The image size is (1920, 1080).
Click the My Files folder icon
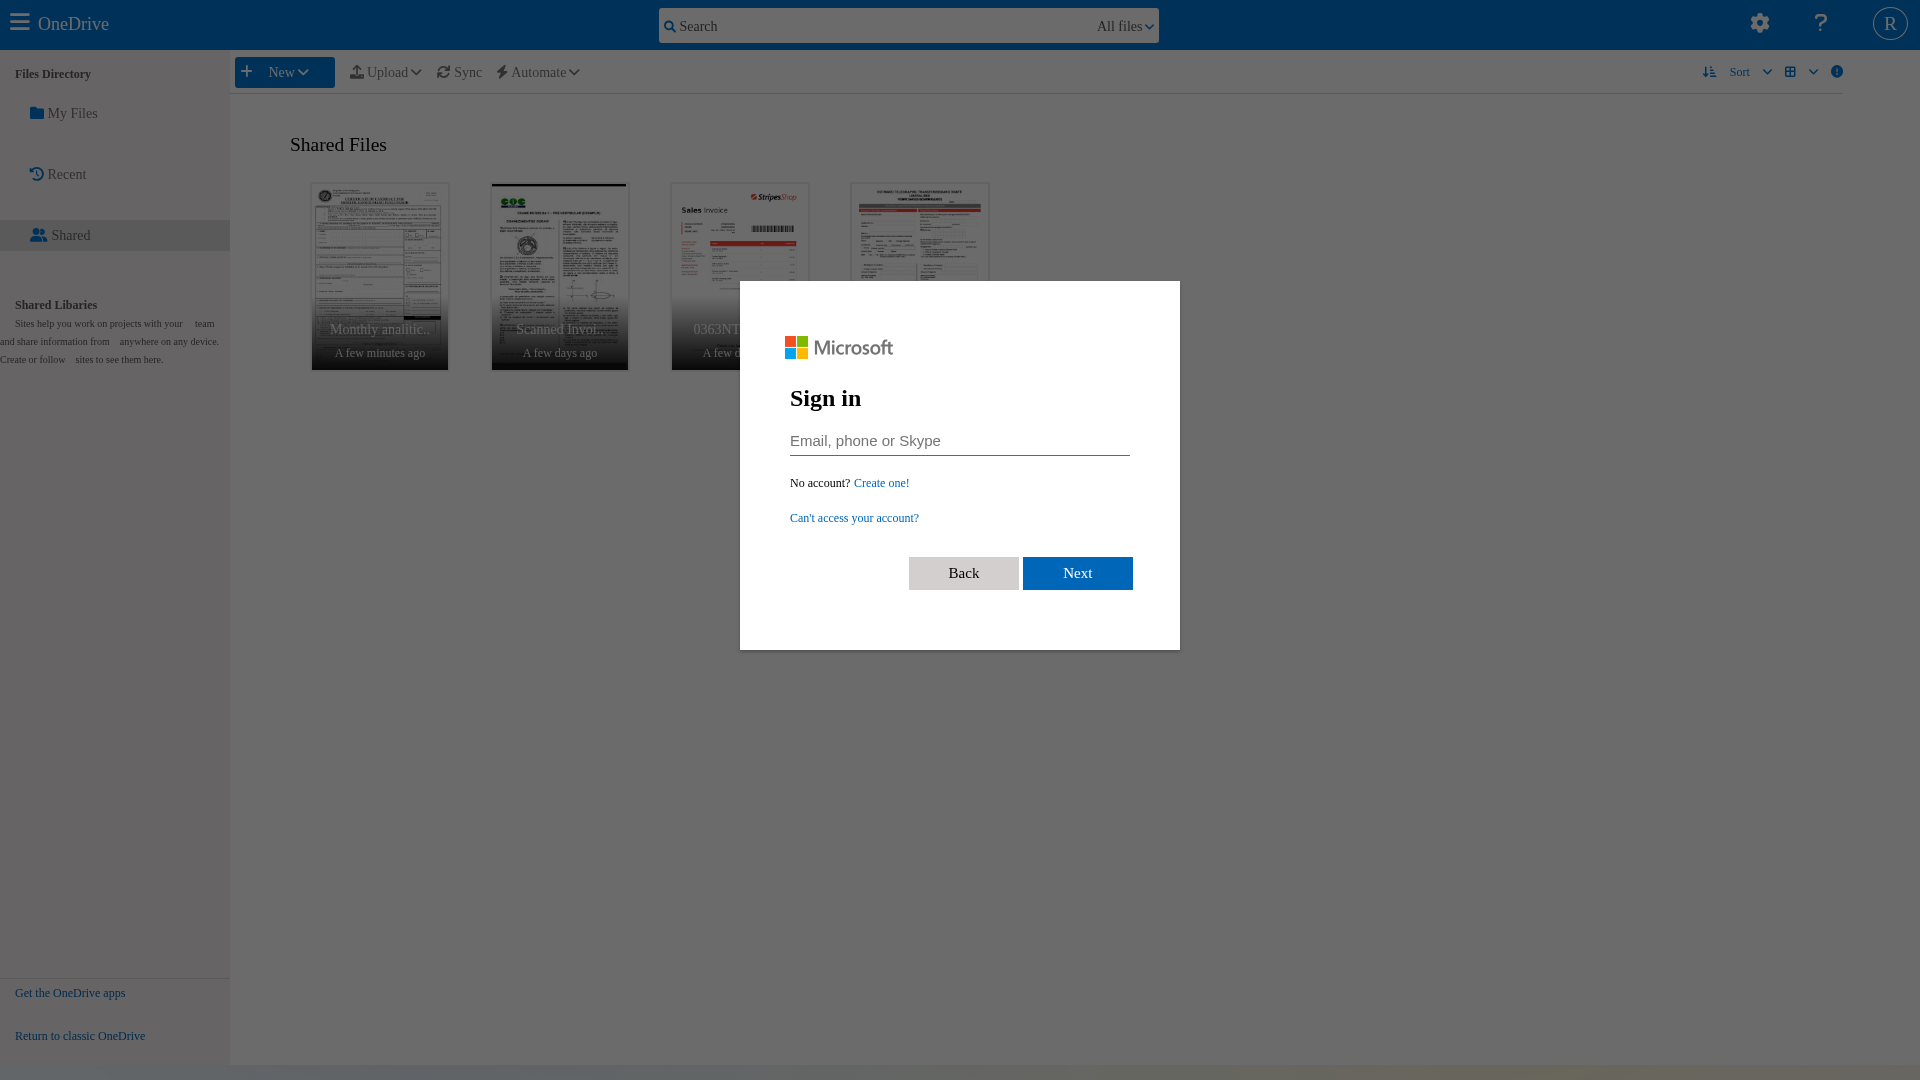pos(37,113)
